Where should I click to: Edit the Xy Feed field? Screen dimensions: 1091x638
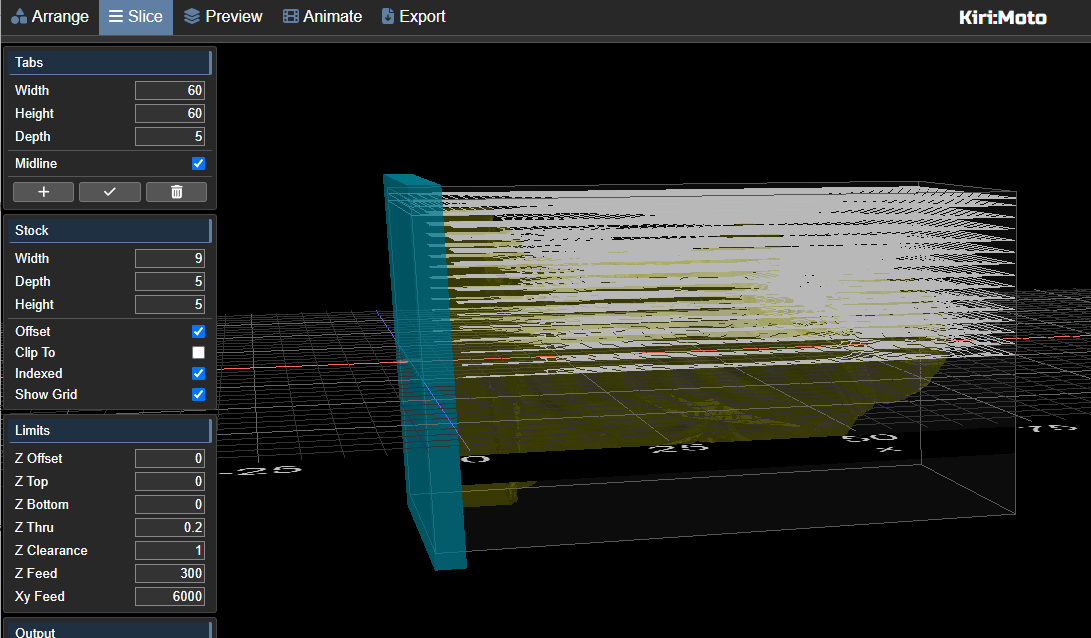point(170,596)
